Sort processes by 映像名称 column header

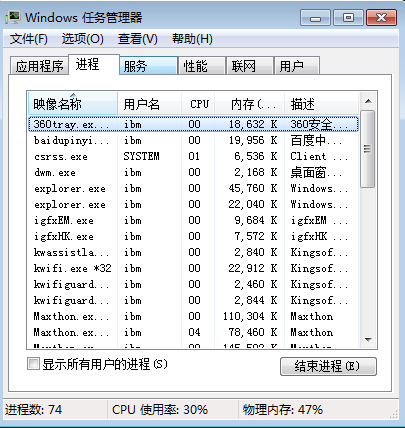(x=73, y=104)
